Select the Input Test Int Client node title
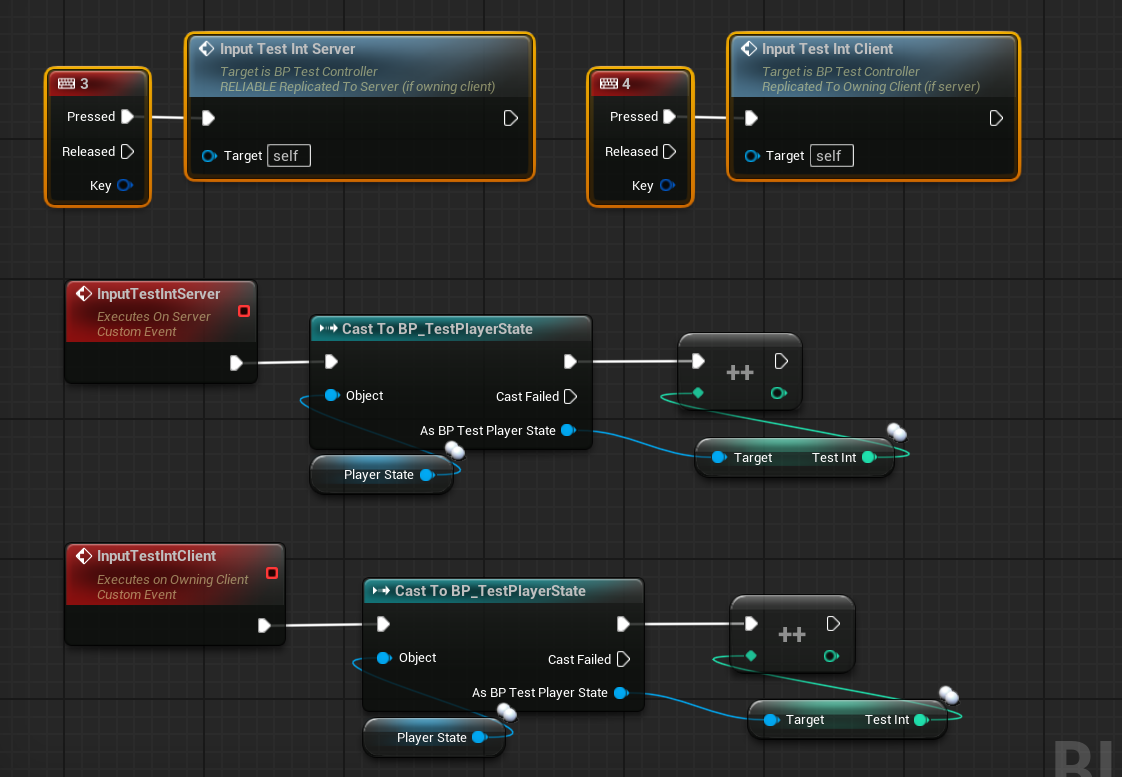 (827, 49)
